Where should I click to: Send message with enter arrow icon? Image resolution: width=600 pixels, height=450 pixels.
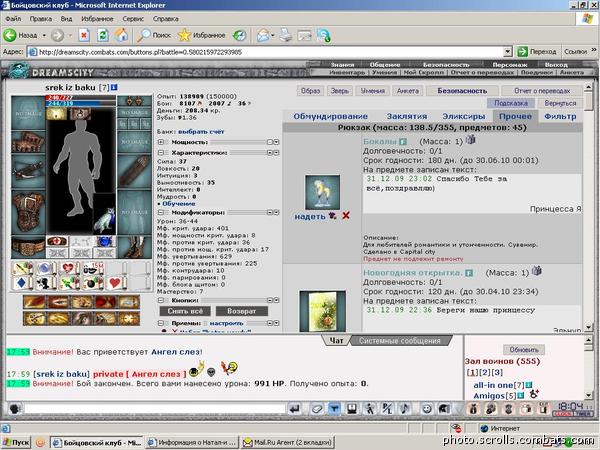pos(294,409)
